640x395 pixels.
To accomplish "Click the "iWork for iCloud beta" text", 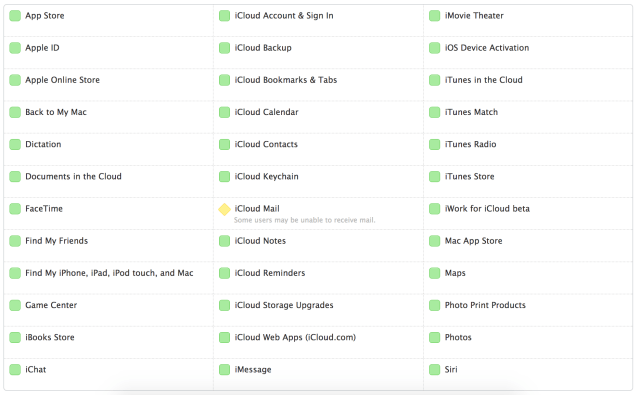I will click(x=487, y=209).
